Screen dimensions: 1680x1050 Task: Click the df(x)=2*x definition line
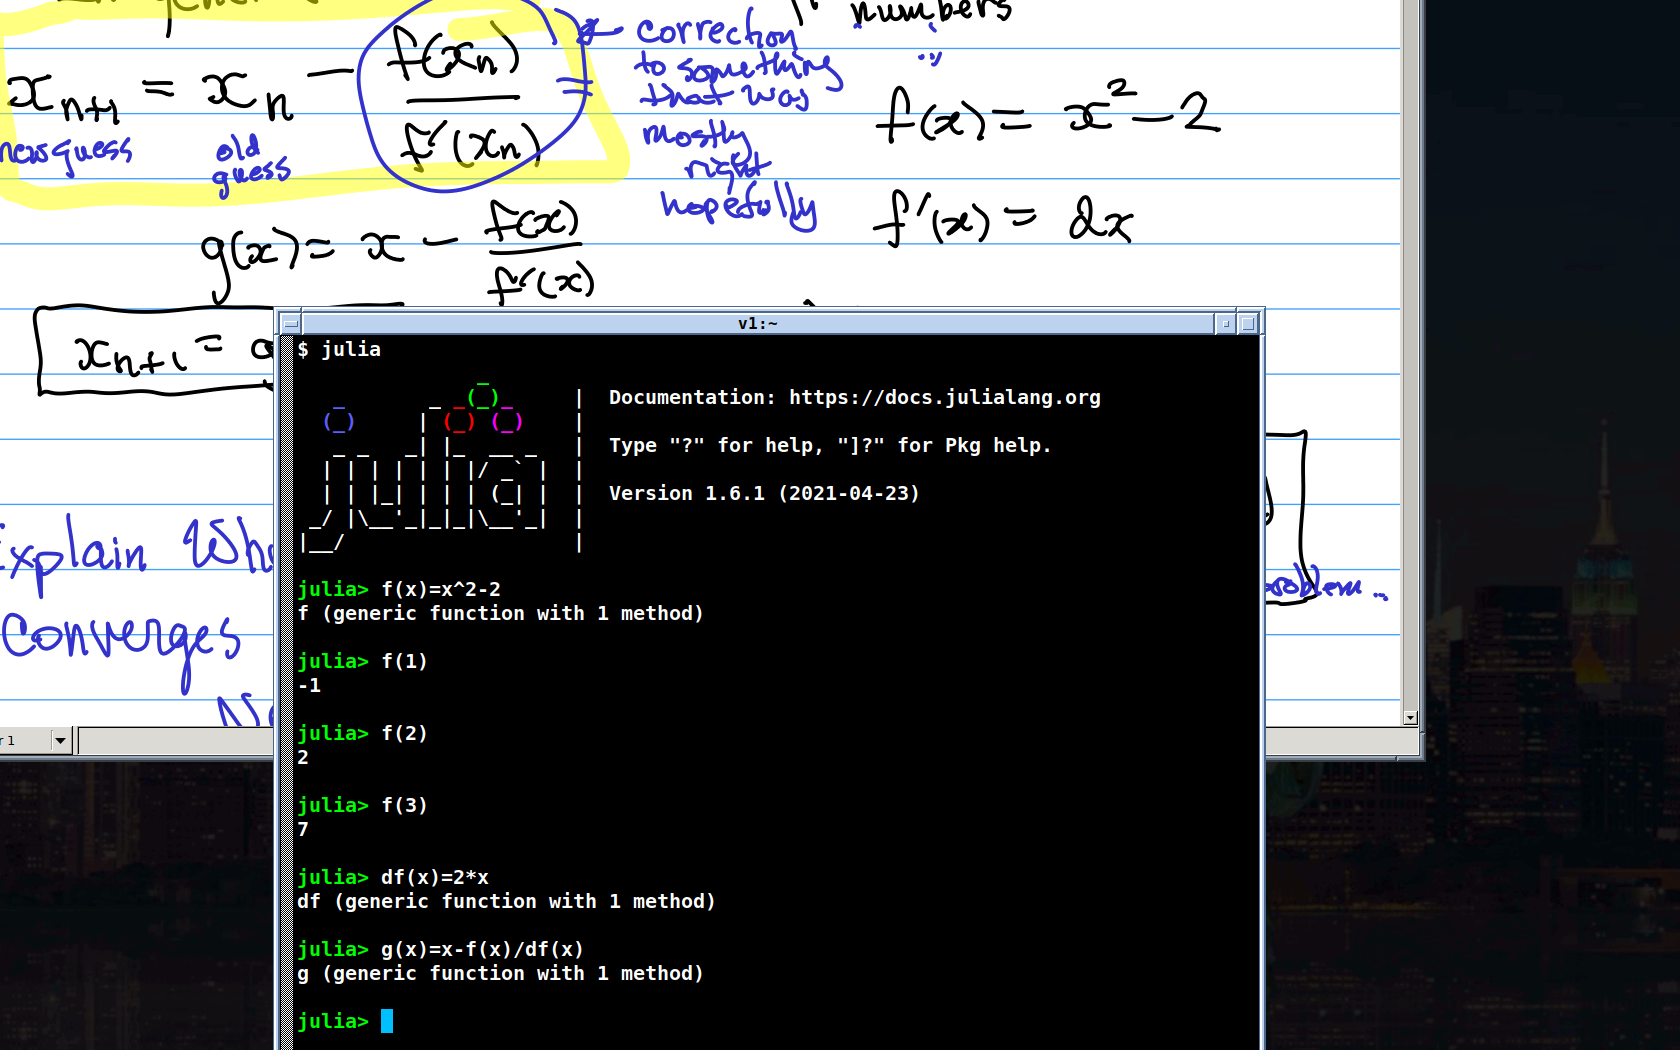434,877
